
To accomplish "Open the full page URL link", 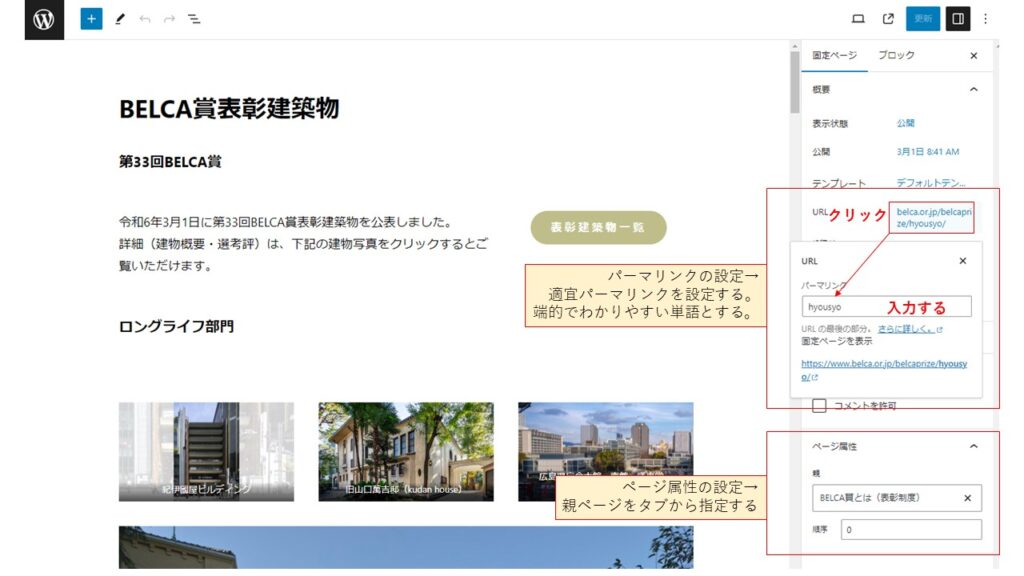I will click(x=884, y=370).
